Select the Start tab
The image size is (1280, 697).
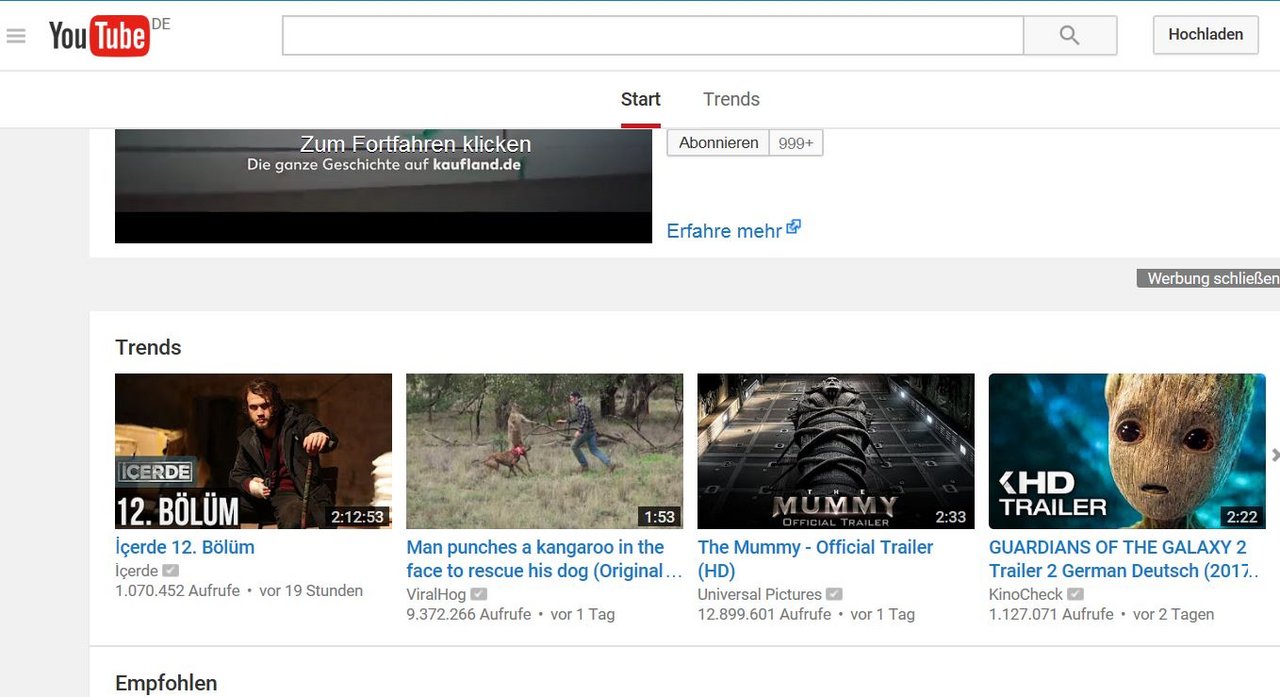point(640,99)
